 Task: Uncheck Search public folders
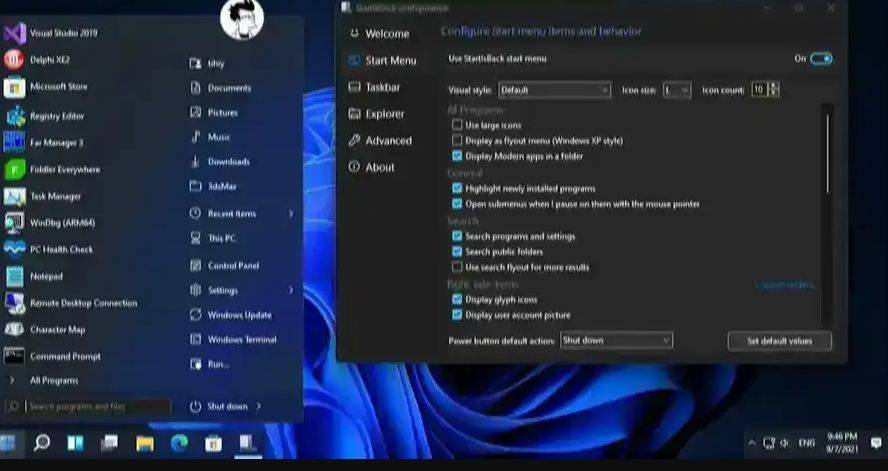click(457, 251)
